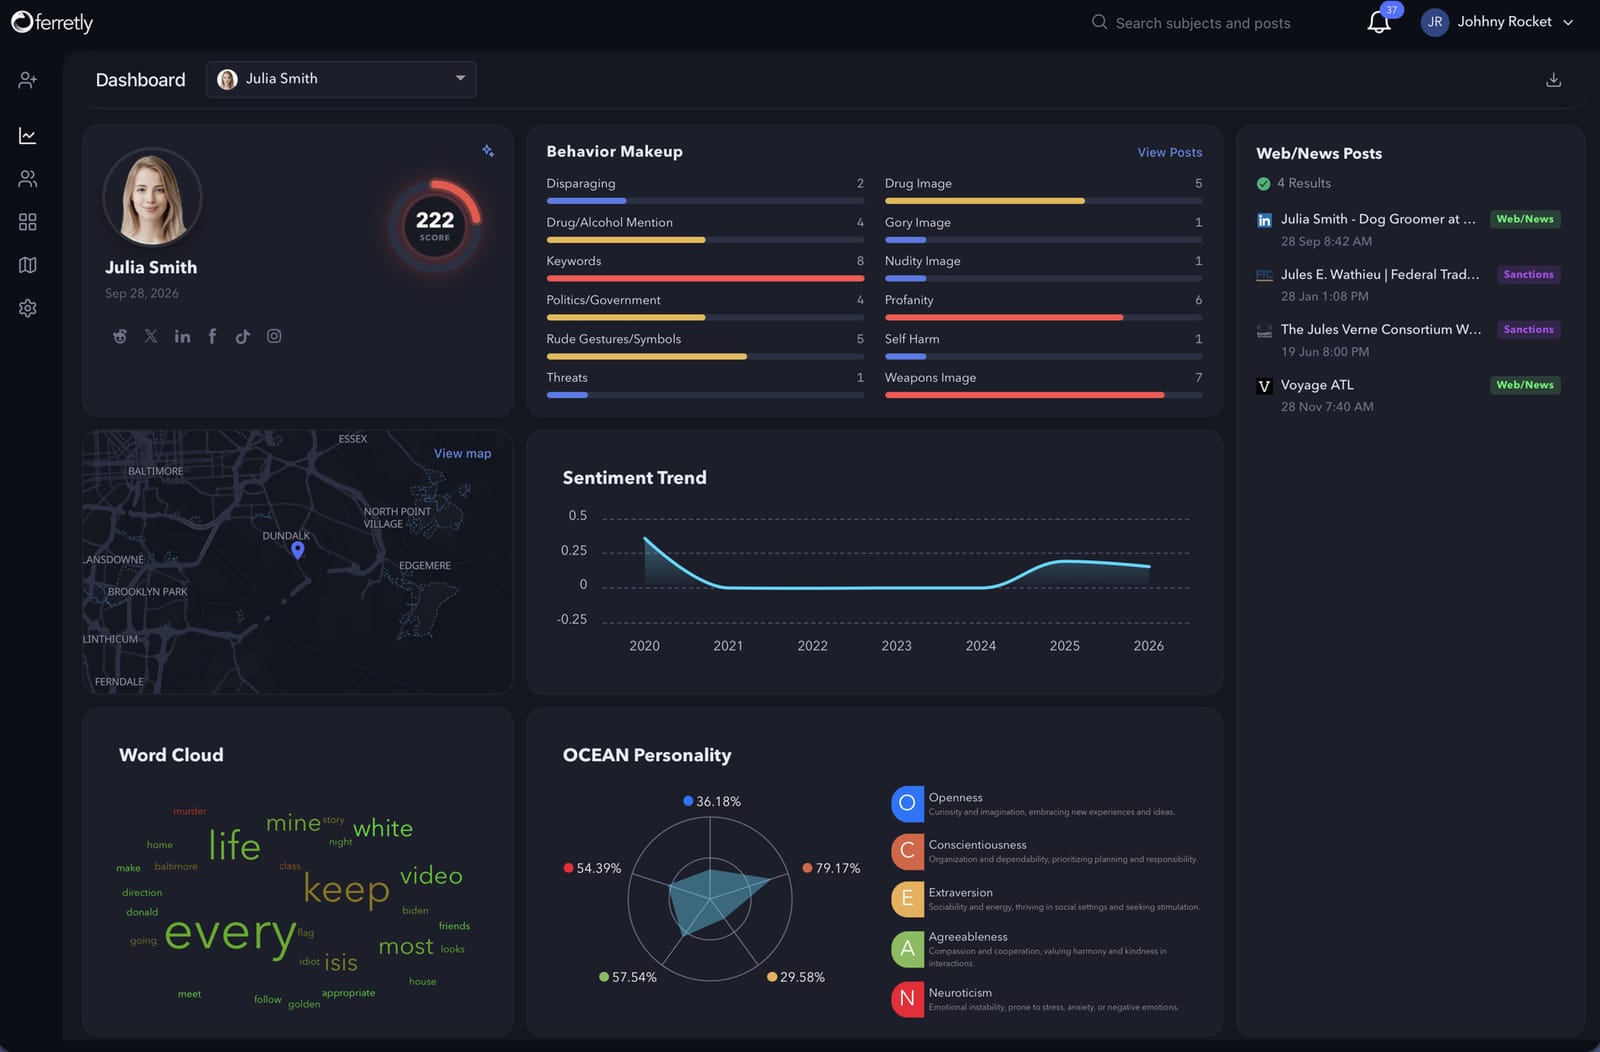The image size is (1600, 1052).
Task: Open the Voyage ATL post
Action: click(x=1317, y=385)
